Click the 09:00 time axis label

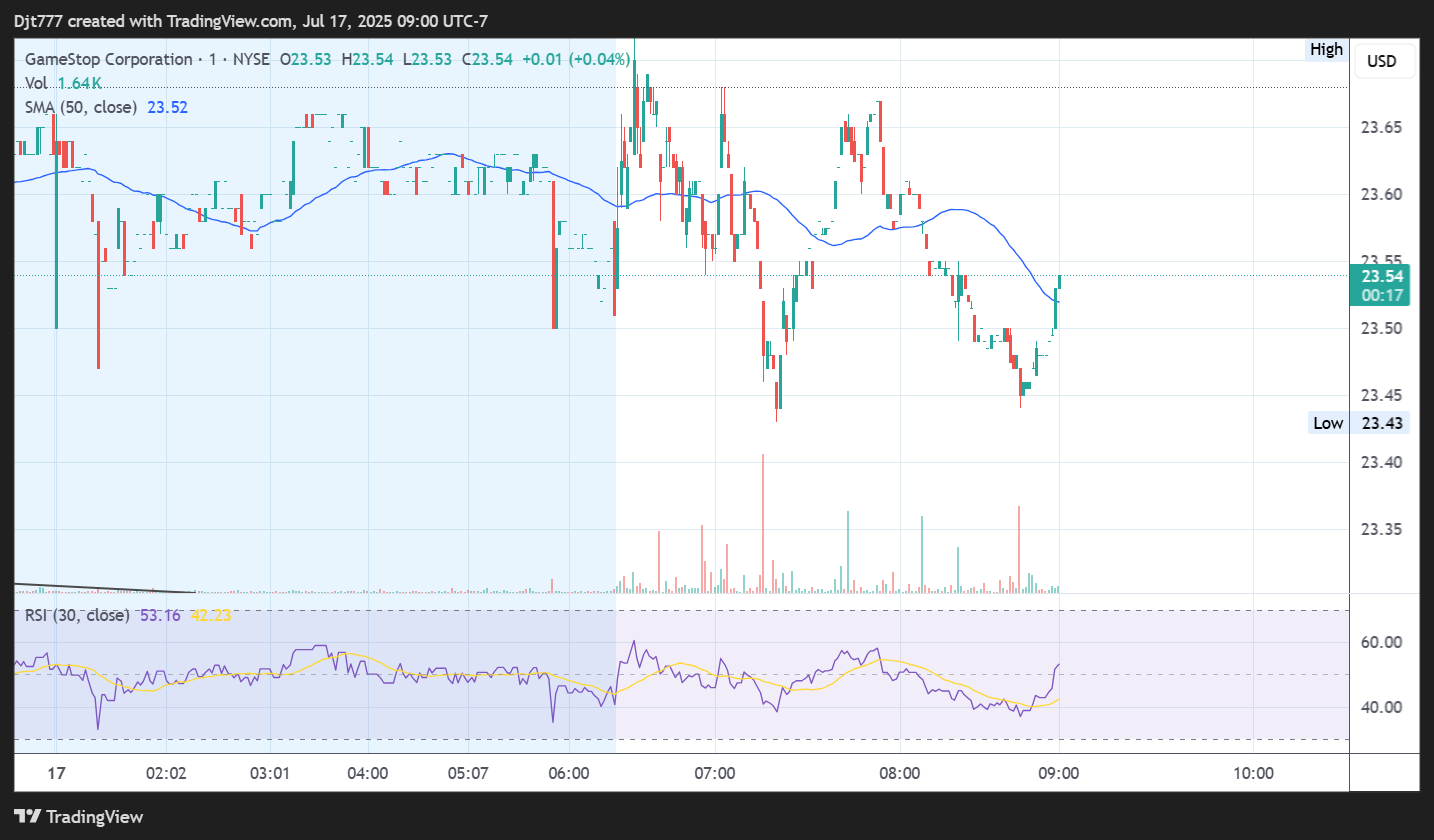1059,774
